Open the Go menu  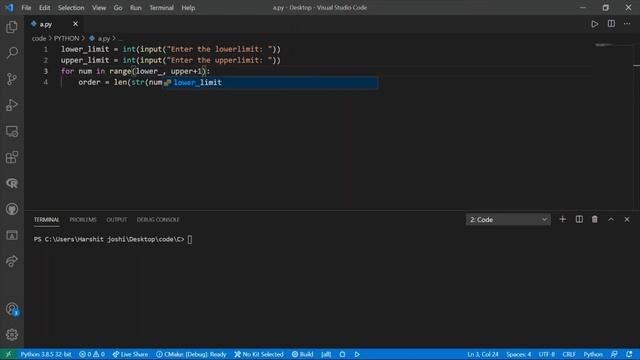(x=118, y=8)
